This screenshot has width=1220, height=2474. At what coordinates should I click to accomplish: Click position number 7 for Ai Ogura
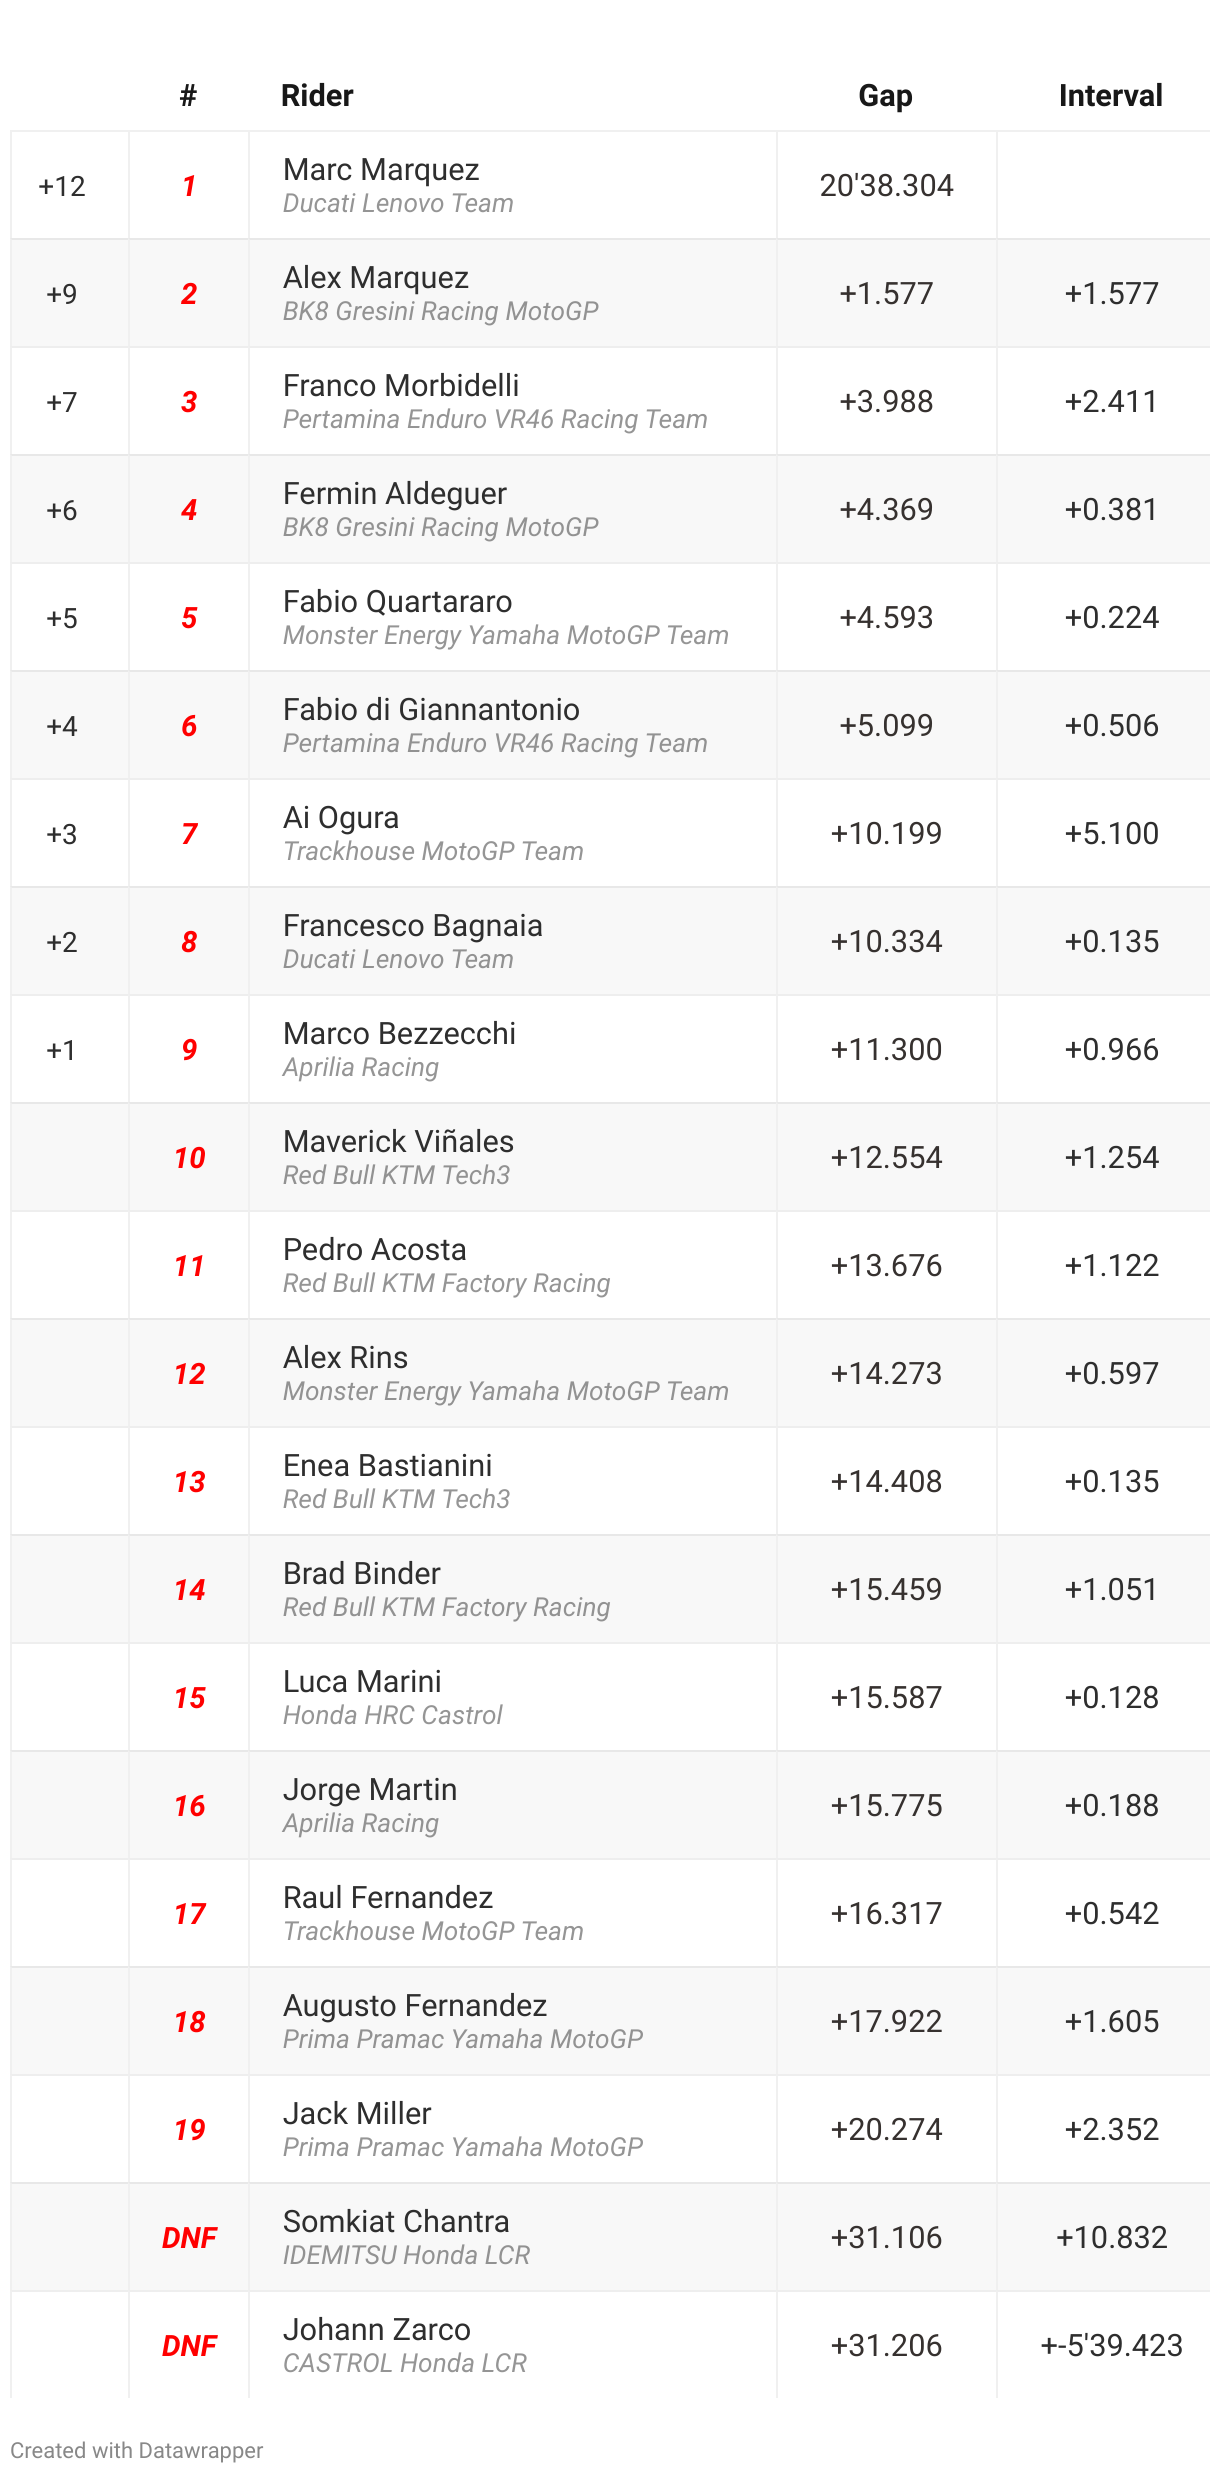coord(189,833)
